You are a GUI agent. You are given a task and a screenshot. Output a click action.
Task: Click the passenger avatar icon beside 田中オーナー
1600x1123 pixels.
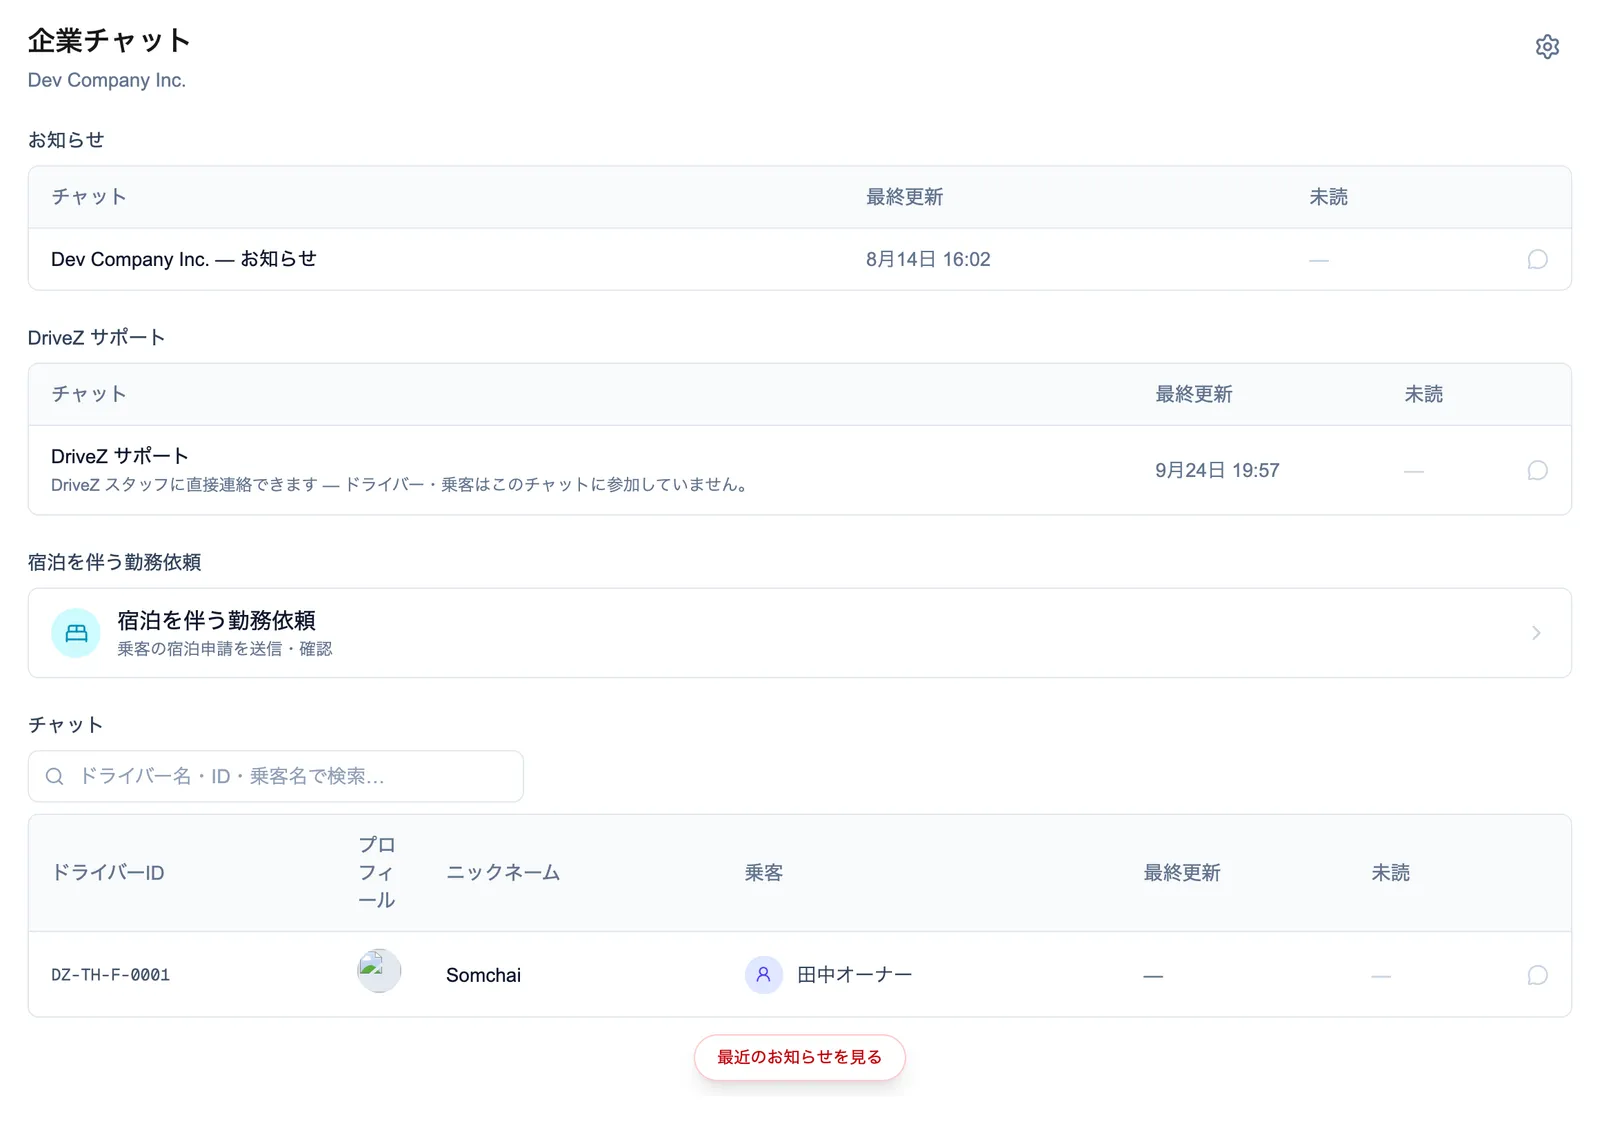pyautogui.click(x=763, y=975)
